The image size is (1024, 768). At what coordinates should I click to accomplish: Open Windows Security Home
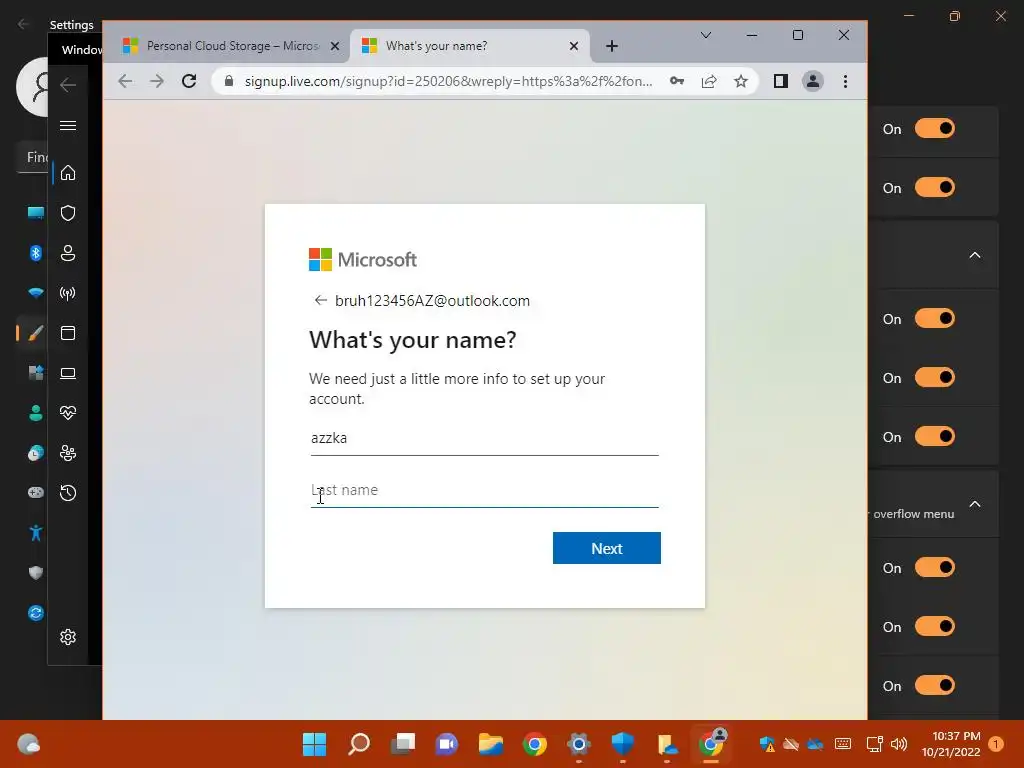click(68, 173)
